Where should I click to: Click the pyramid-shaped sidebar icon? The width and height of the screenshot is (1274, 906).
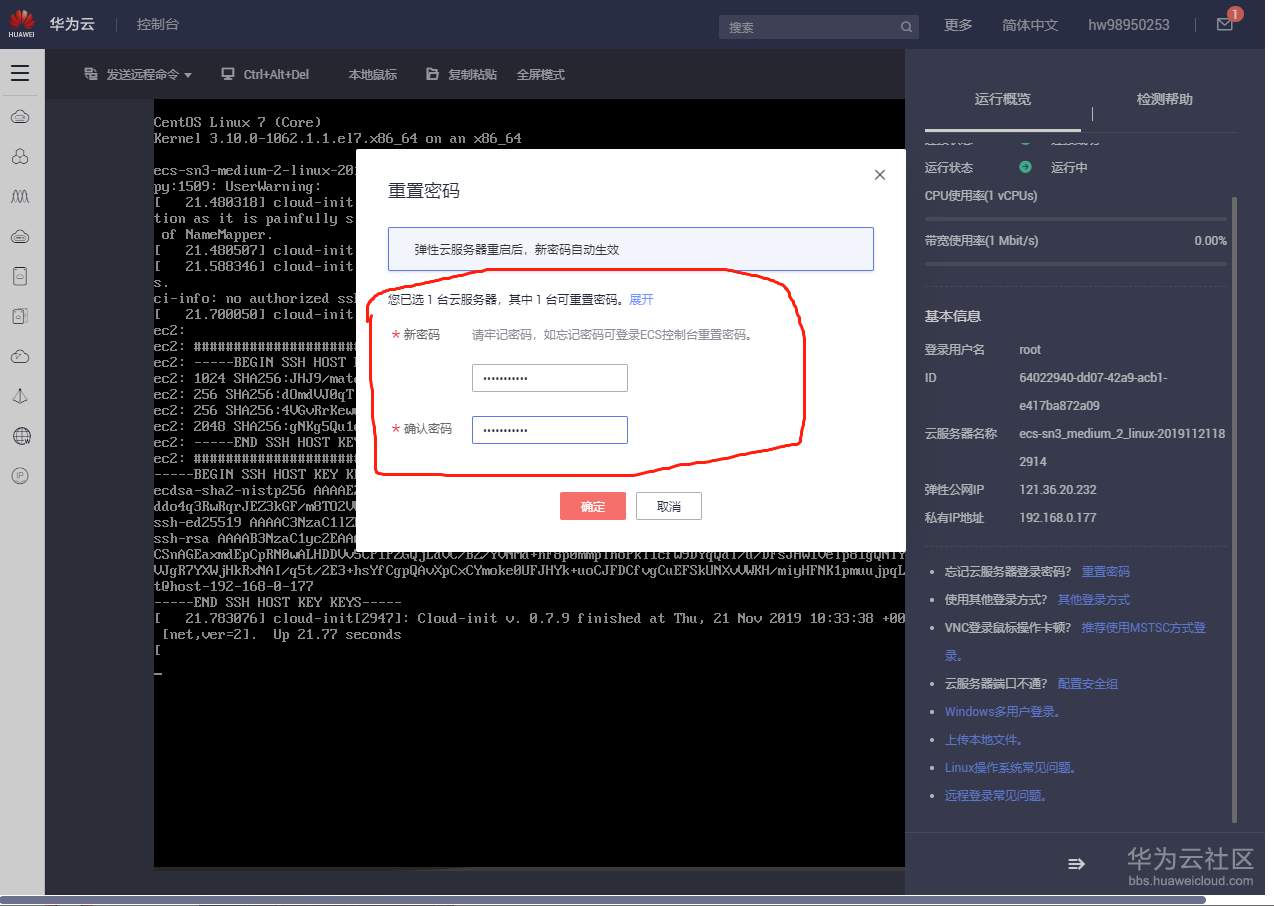(x=20, y=396)
